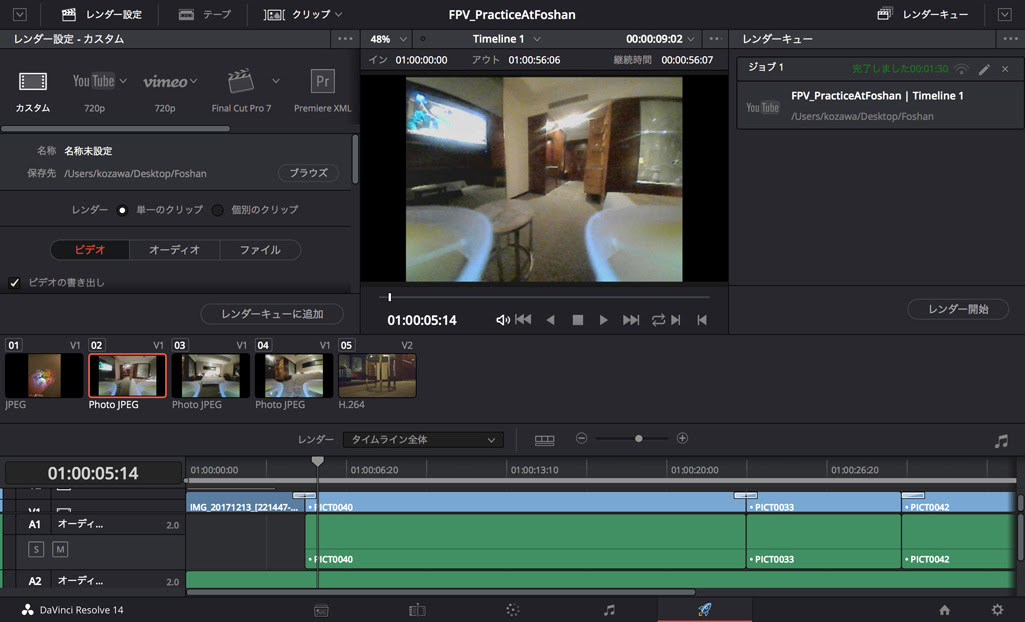Choose the 個別のクリップ render option
This screenshot has width=1025, height=622.
coord(217,210)
